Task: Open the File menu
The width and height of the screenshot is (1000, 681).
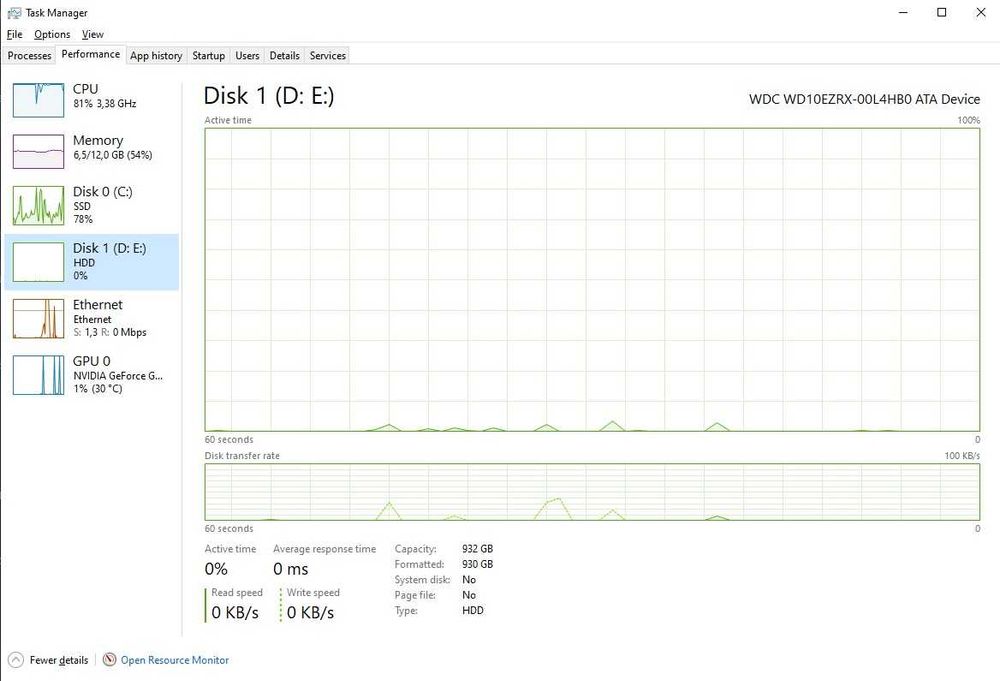Action: [x=14, y=34]
